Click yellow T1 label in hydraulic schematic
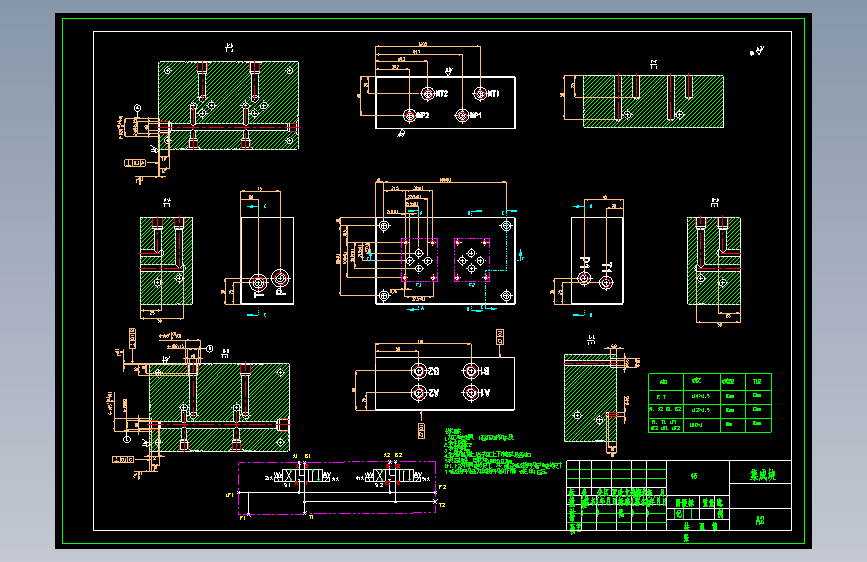 311,517
